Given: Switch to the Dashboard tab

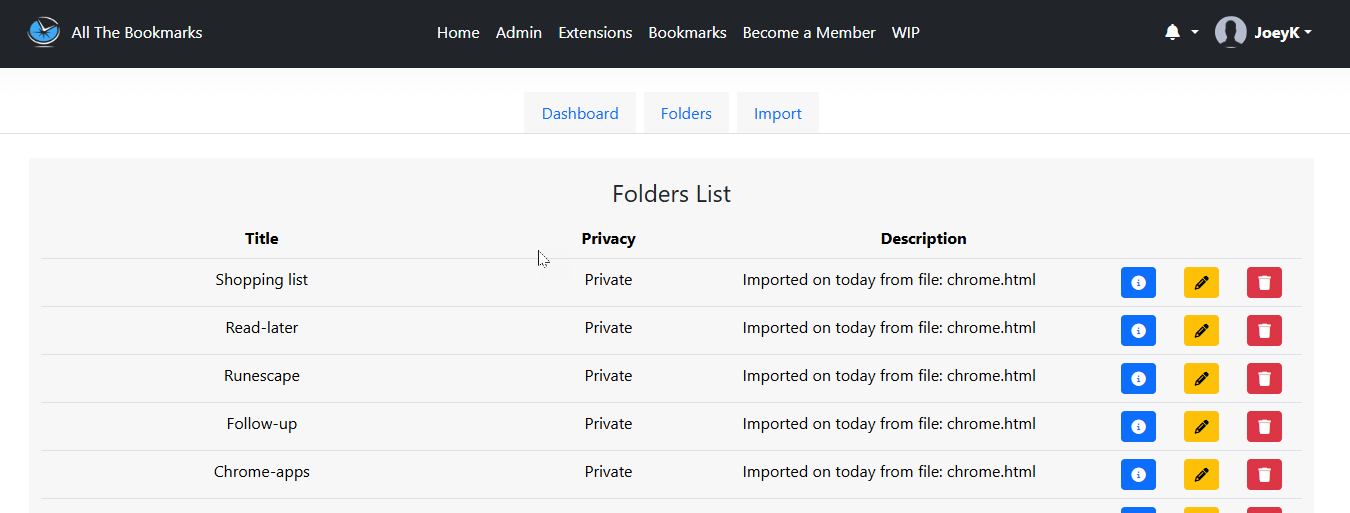Looking at the screenshot, I should click(580, 113).
